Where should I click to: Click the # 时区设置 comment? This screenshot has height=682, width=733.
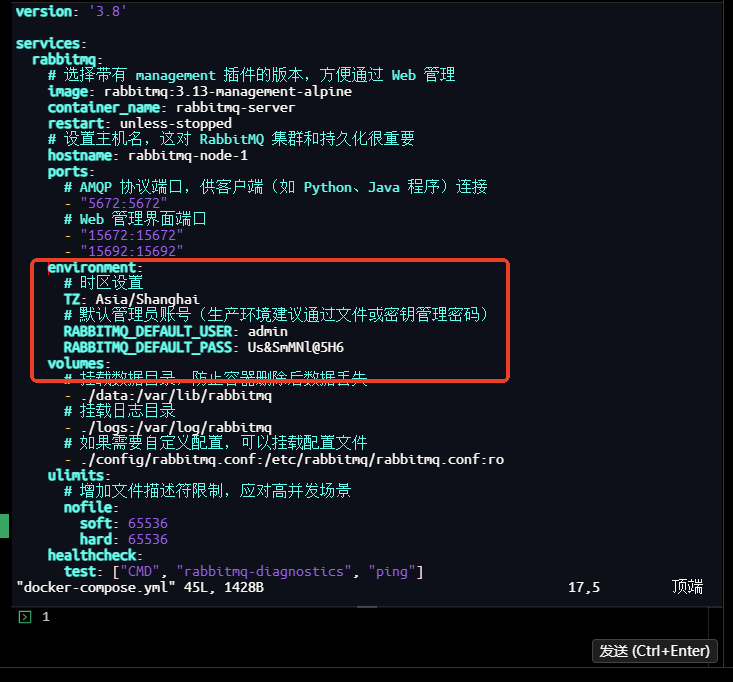[103, 283]
